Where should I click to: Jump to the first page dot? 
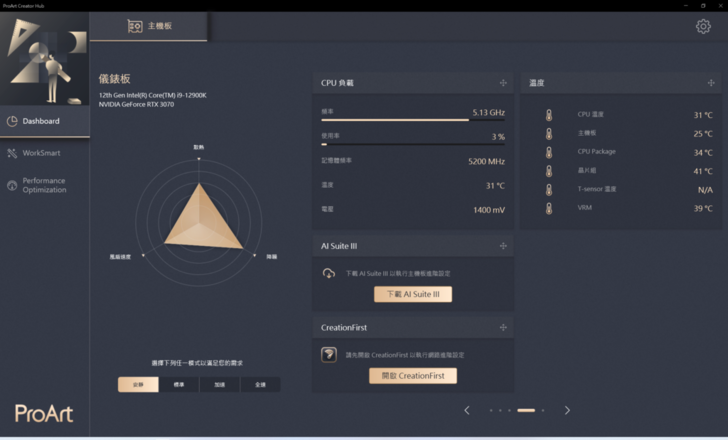[x=491, y=410]
